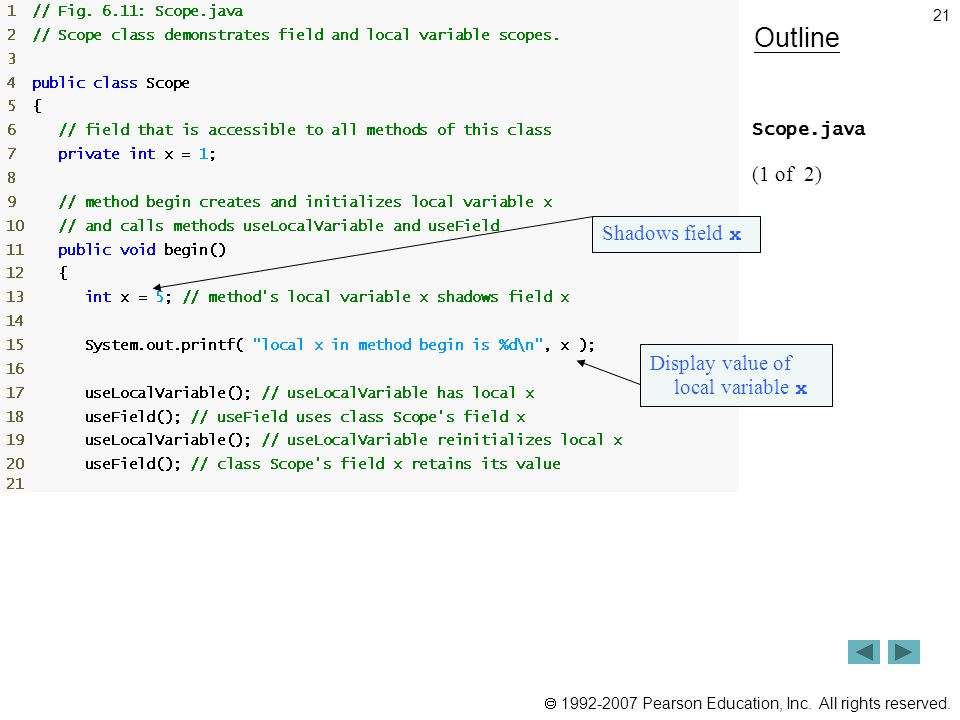Click the Outline heading
960x720 pixels.
point(797,38)
